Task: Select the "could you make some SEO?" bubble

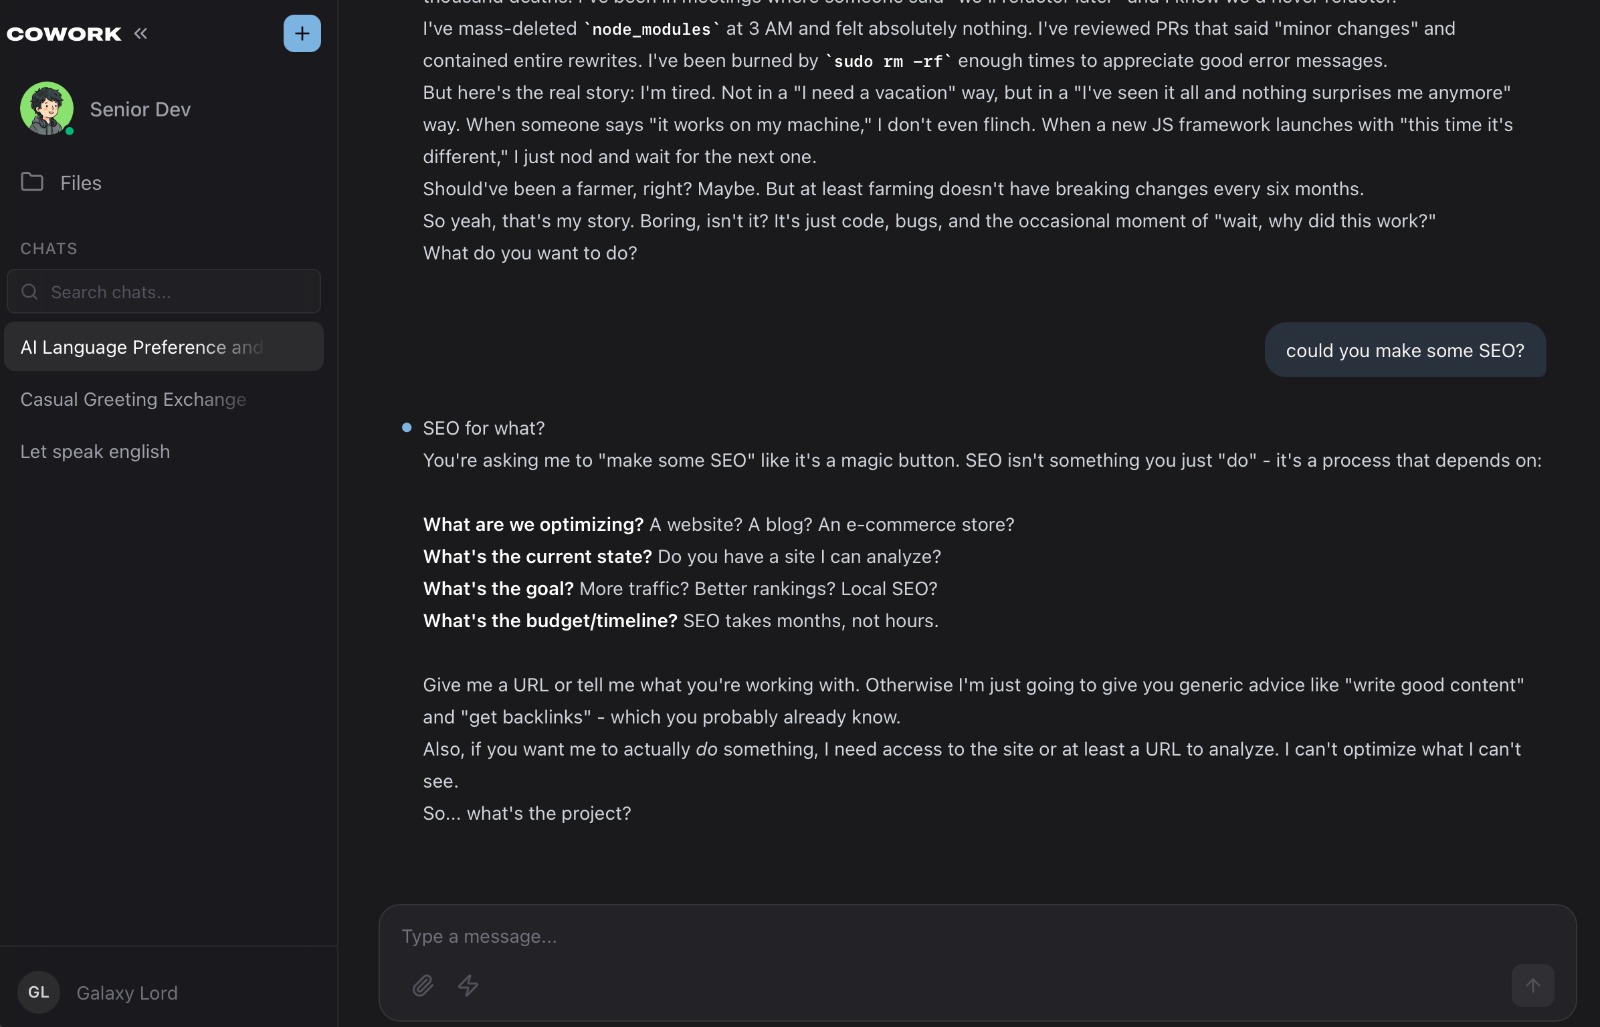Action: [1405, 350]
